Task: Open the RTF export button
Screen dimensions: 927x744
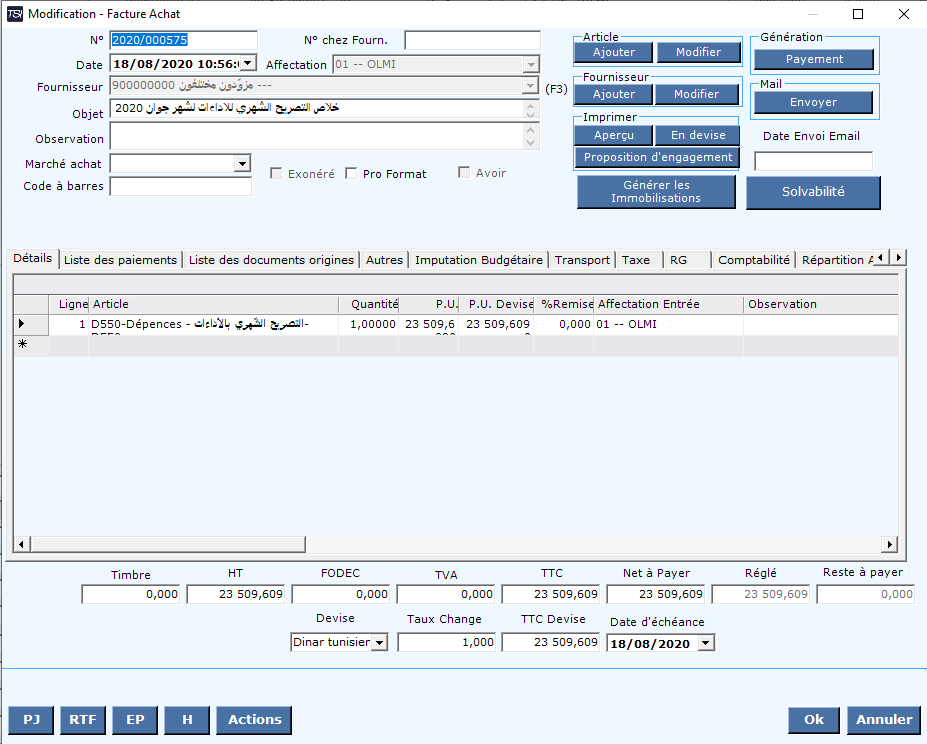Action: tap(83, 720)
